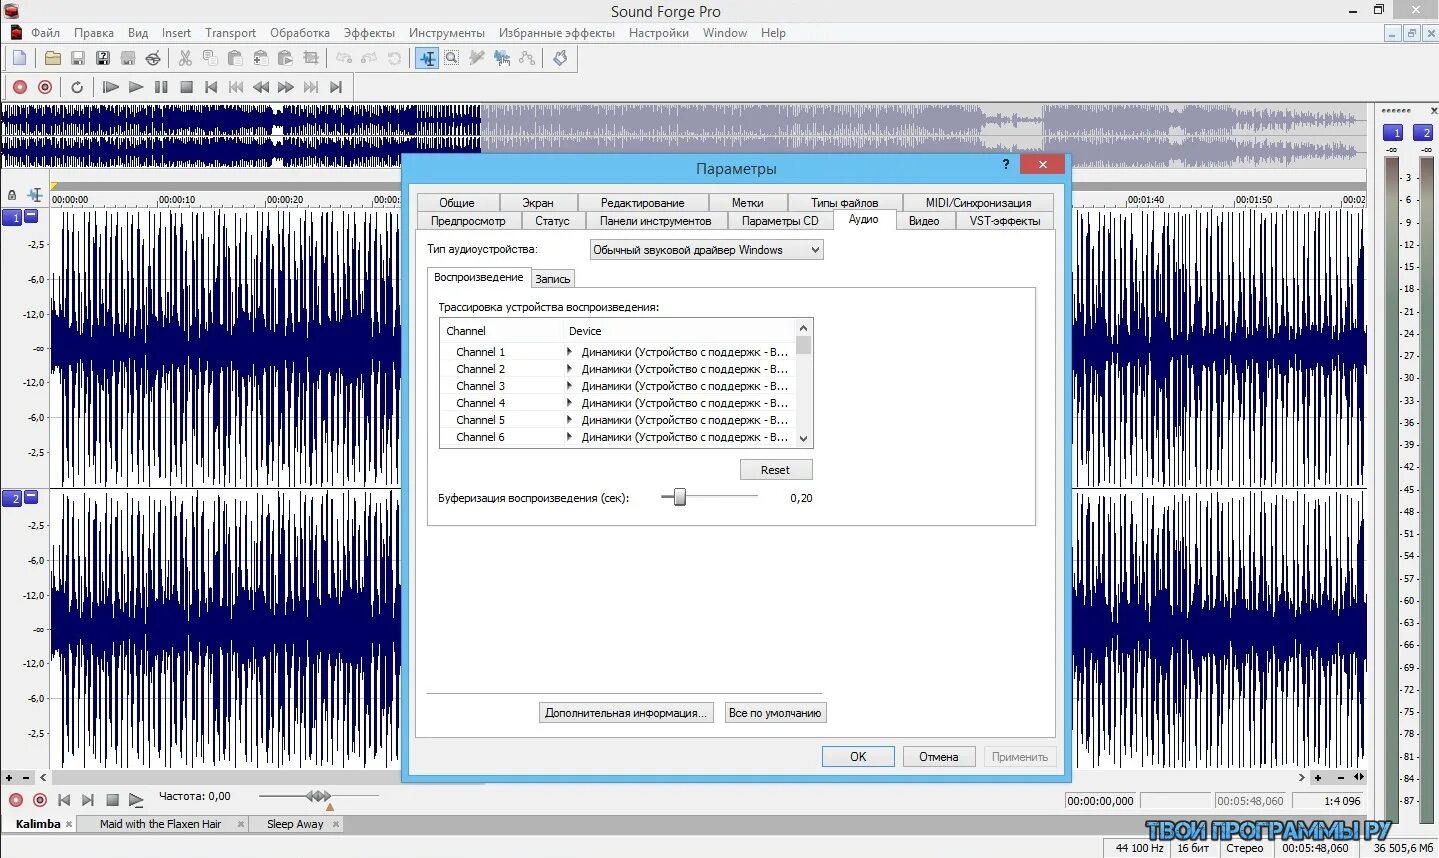Open the Инструменты menu
This screenshot has height=858, width=1439.
click(447, 33)
